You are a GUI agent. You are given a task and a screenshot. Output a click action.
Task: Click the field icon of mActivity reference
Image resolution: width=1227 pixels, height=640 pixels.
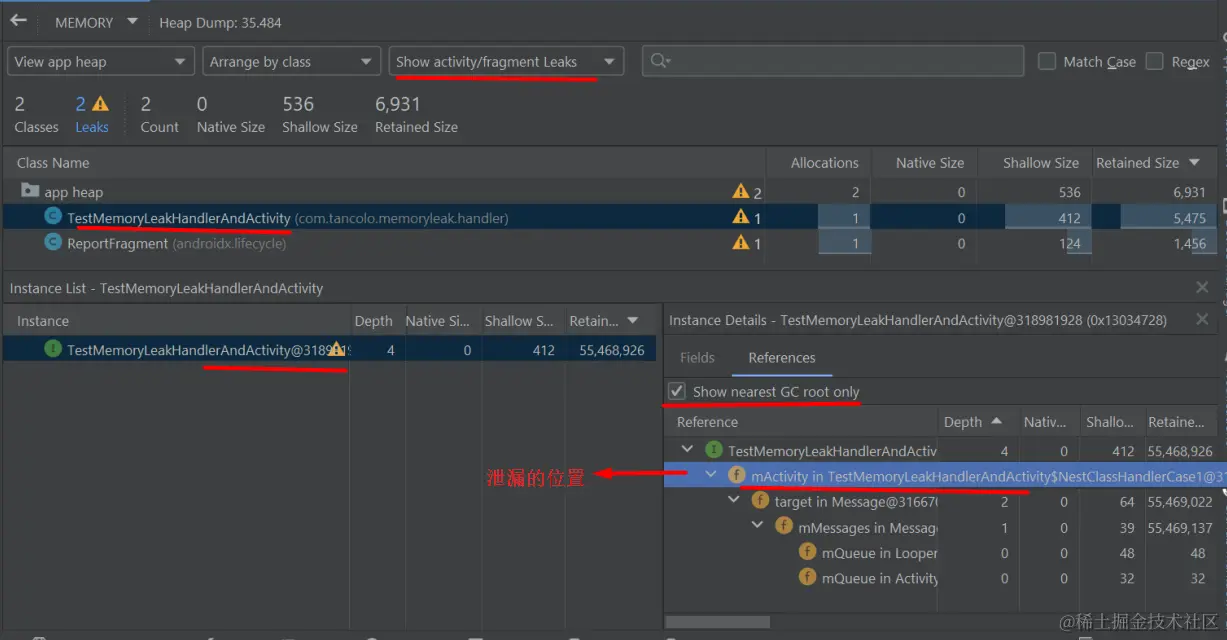tap(737, 476)
